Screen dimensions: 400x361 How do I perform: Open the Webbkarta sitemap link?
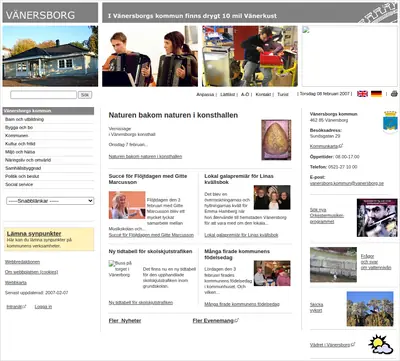[x=16, y=283]
